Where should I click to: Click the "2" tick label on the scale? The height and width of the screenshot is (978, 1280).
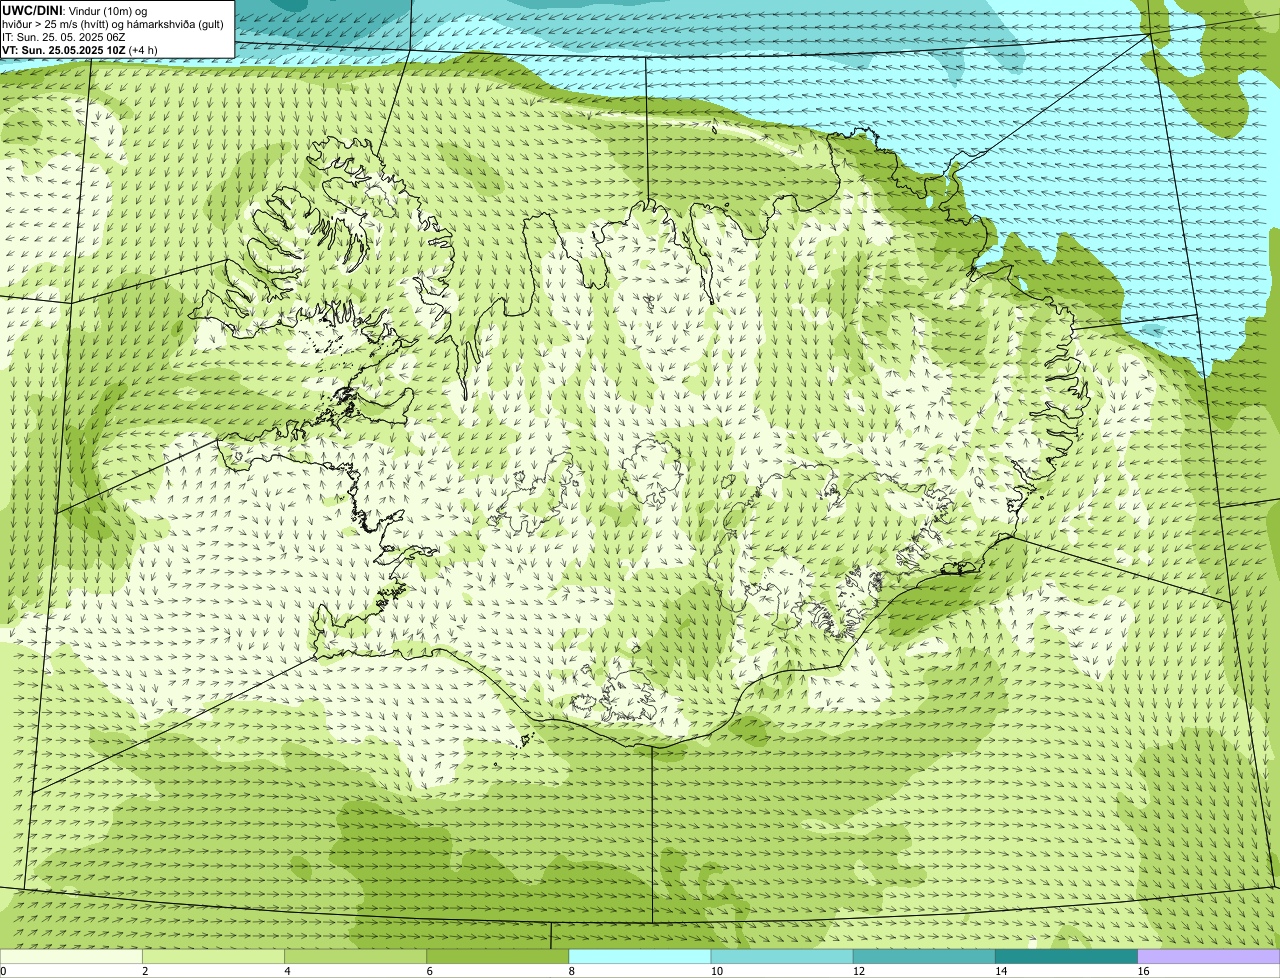click(x=145, y=971)
